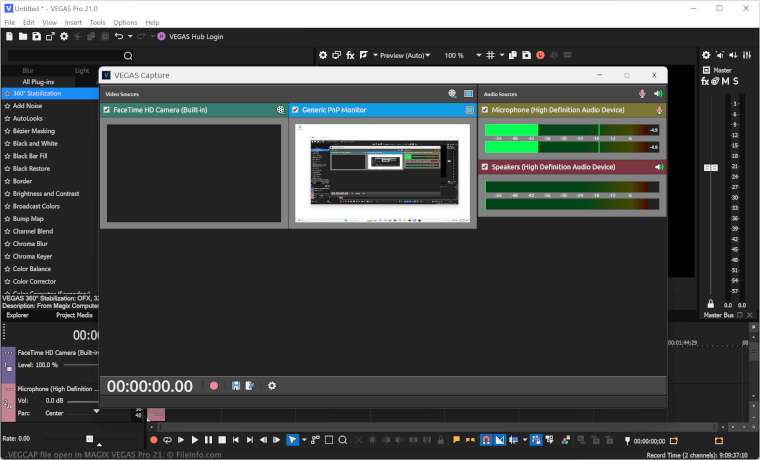
Task: Click the mic icon on Microphone source bar
Action: pyautogui.click(x=659, y=110)
